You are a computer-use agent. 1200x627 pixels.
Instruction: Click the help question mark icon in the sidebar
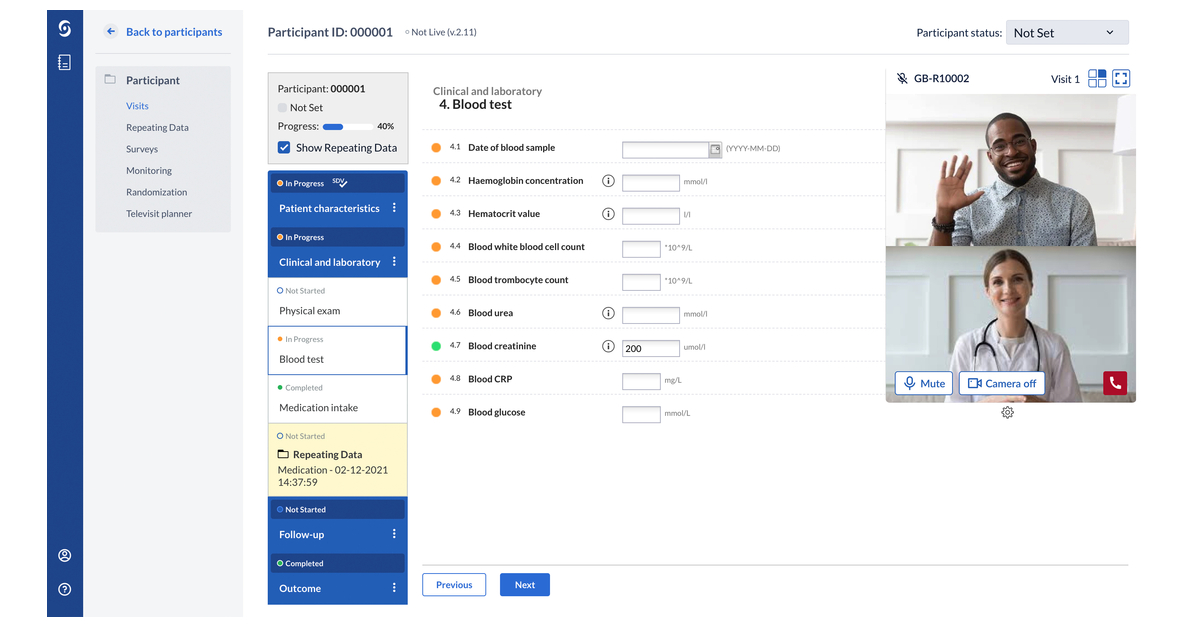coord(64,590)
